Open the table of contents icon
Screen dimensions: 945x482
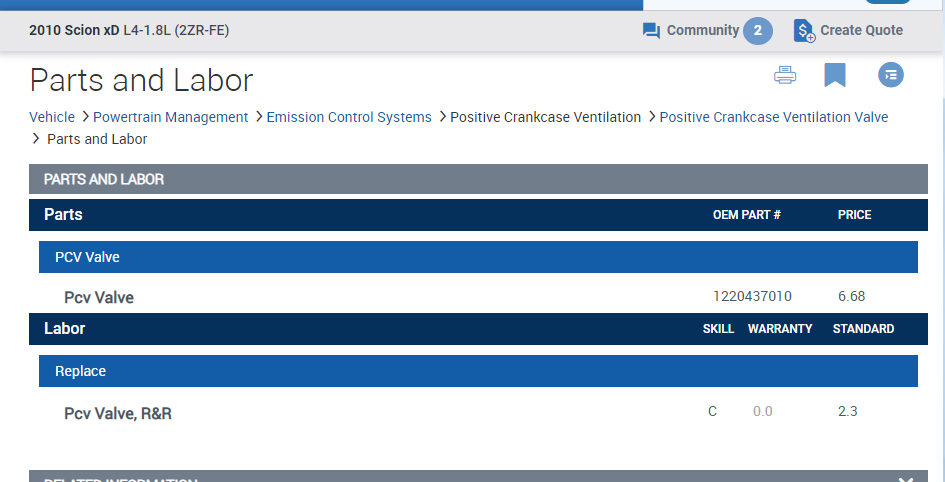(x=890, y=75)
